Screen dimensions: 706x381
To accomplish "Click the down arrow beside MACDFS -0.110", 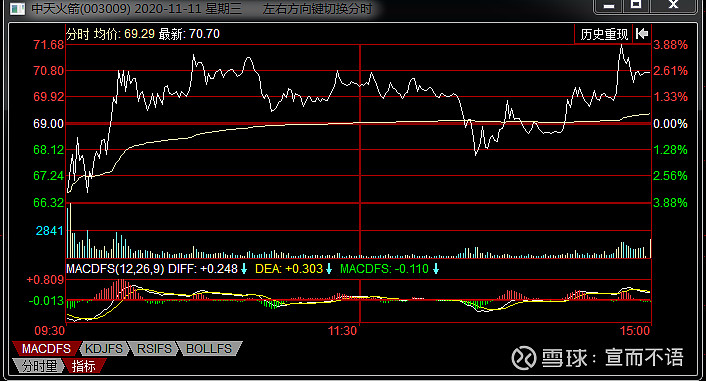I will [x=436, y=269].
